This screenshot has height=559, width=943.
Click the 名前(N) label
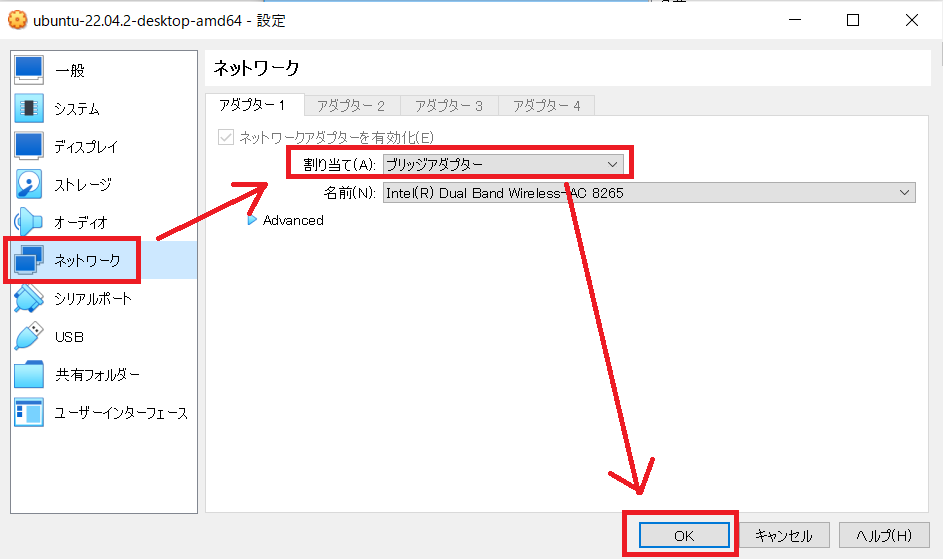point(349,193)
